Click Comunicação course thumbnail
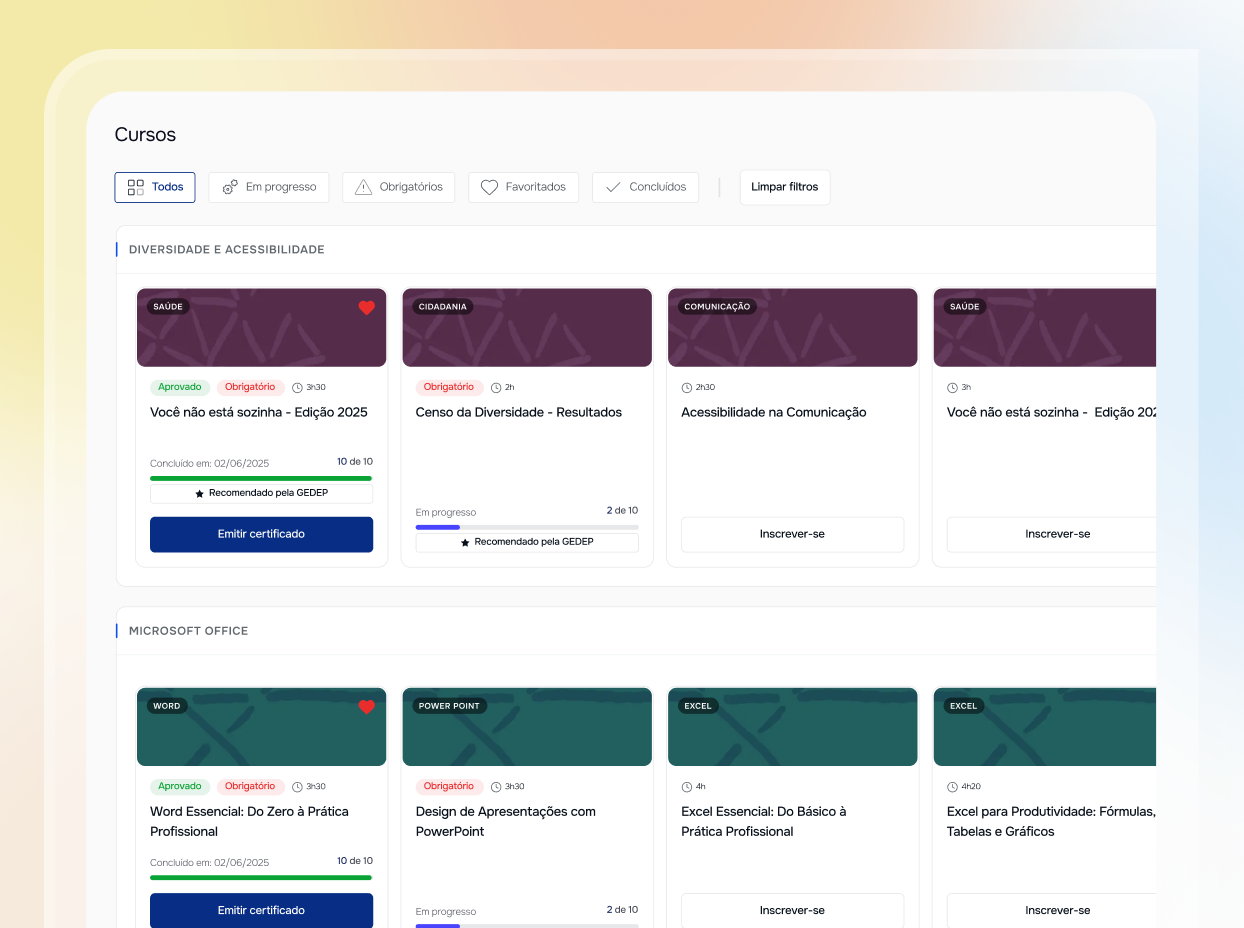This screenshot has width=1244, height=928. tap(793, 328)
